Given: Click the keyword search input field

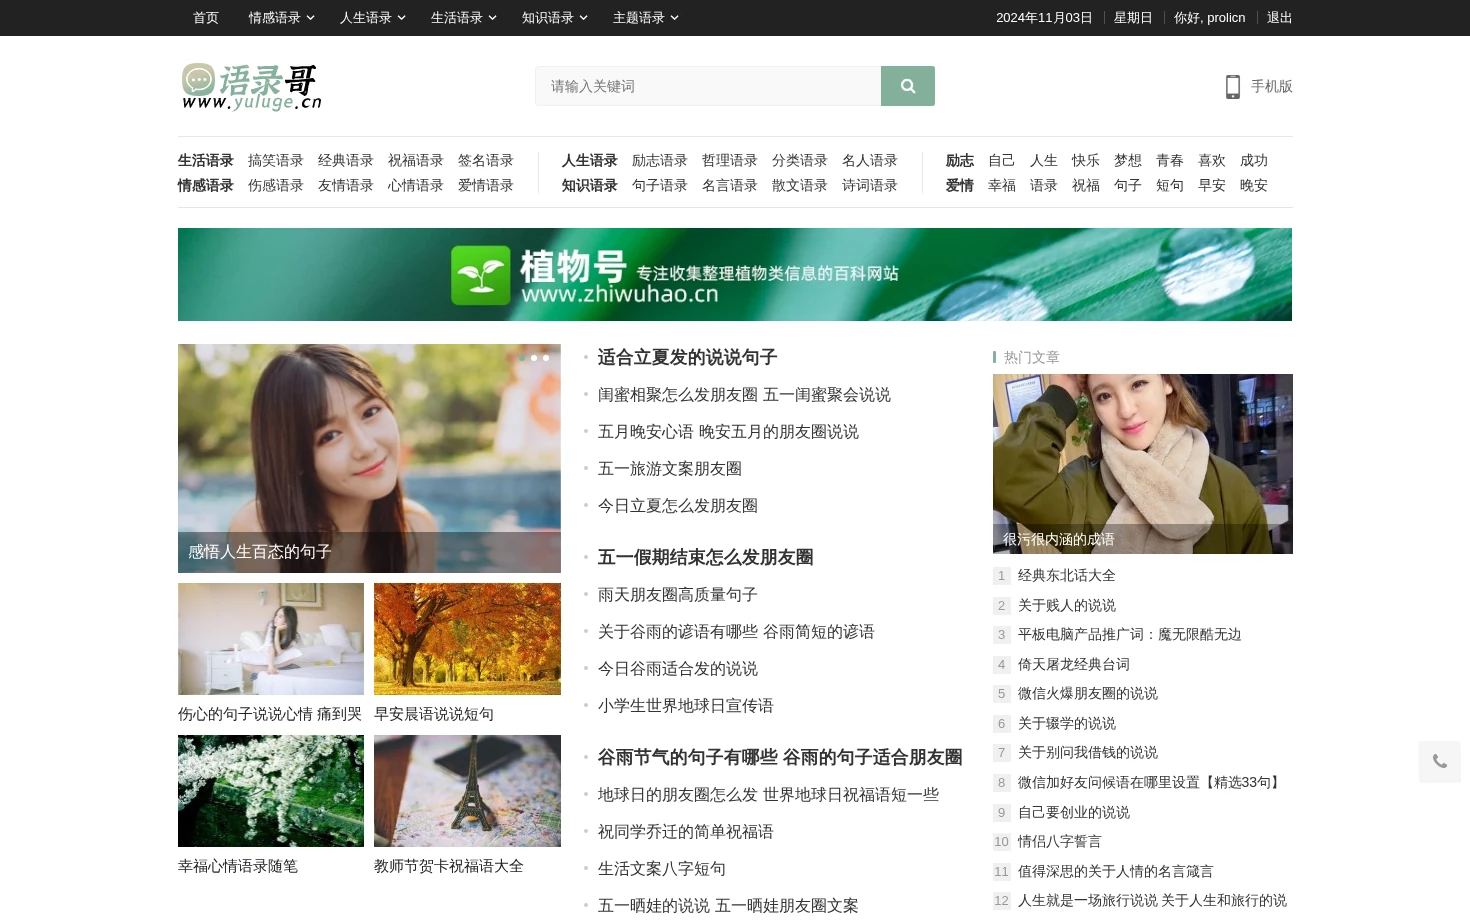Looking at the screenshot, I should (x=708, y=86).
